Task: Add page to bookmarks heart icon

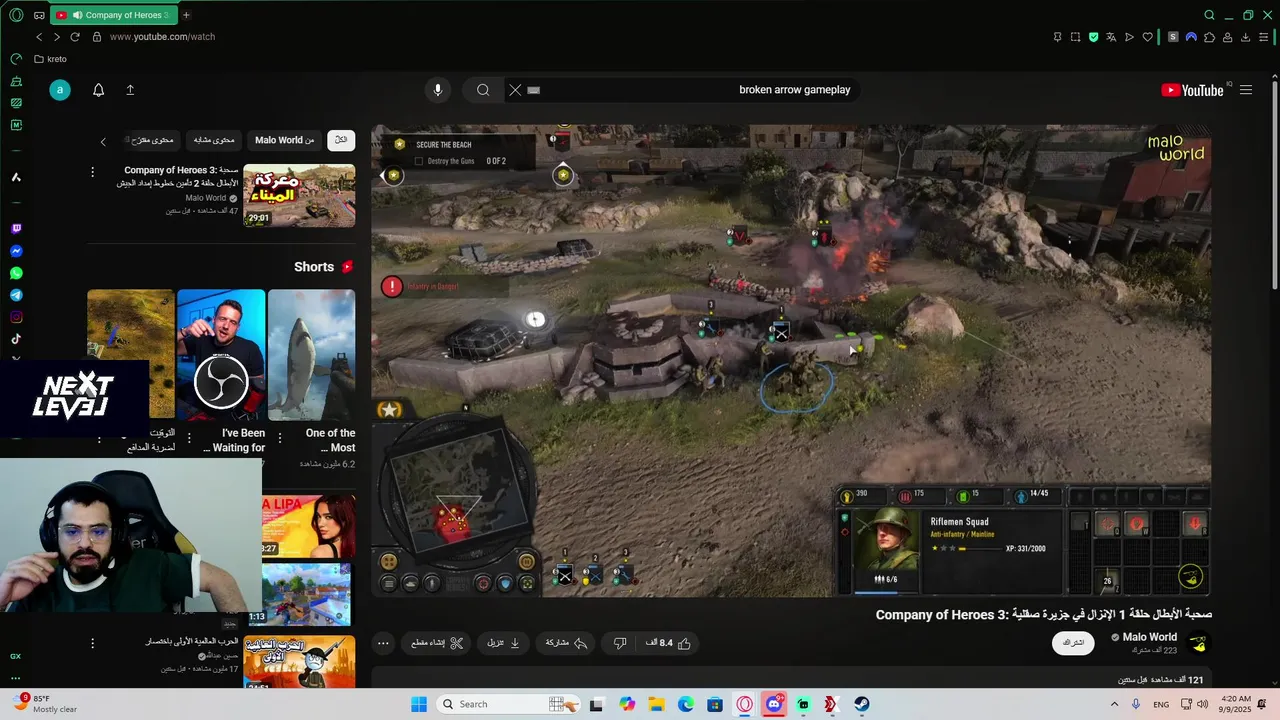Action: [1148, 37]
